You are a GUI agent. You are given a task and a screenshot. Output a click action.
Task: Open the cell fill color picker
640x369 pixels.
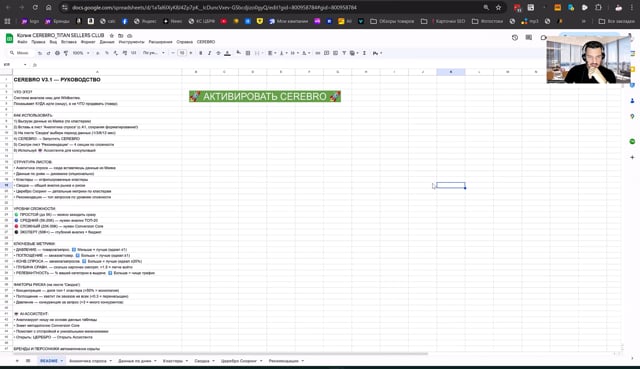pos(239,53)
